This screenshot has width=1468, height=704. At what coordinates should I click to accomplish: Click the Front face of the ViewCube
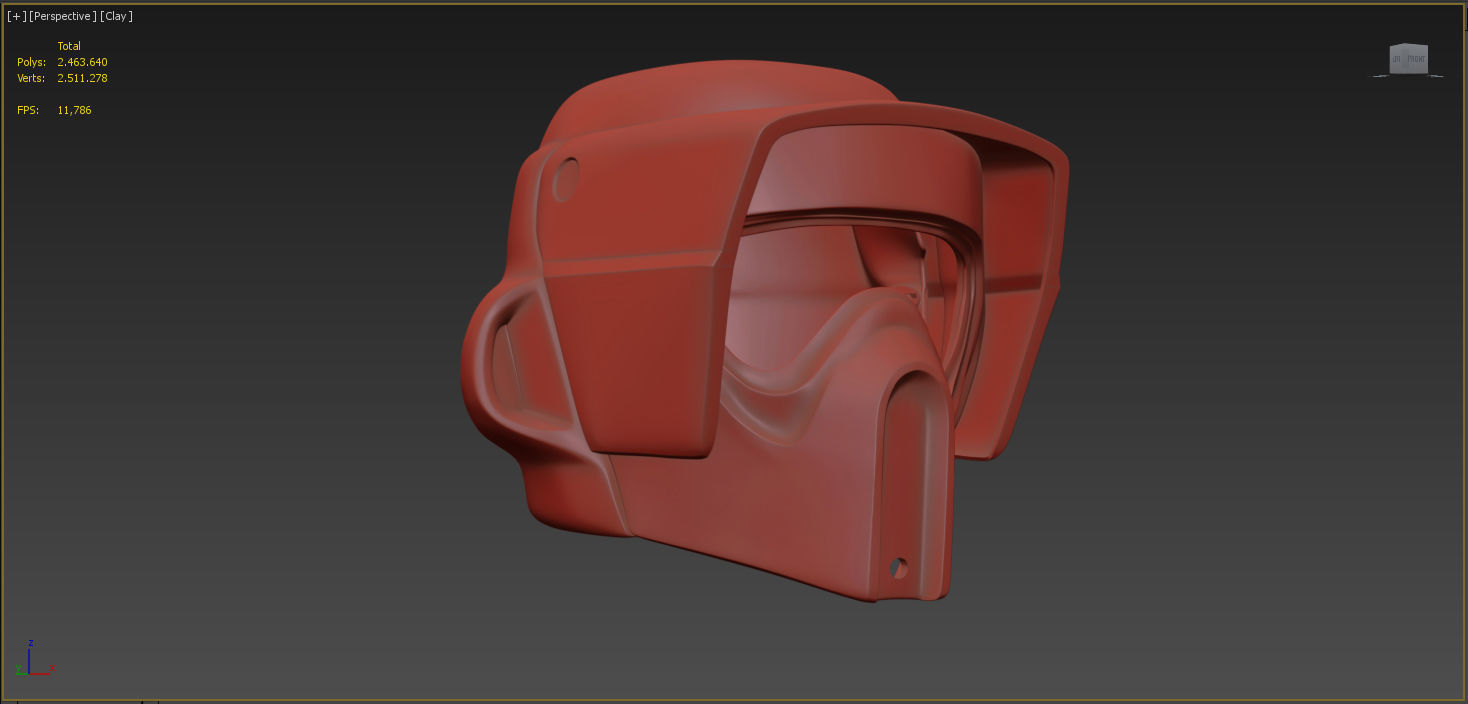pyautogui.click(x=1416, y=60)
